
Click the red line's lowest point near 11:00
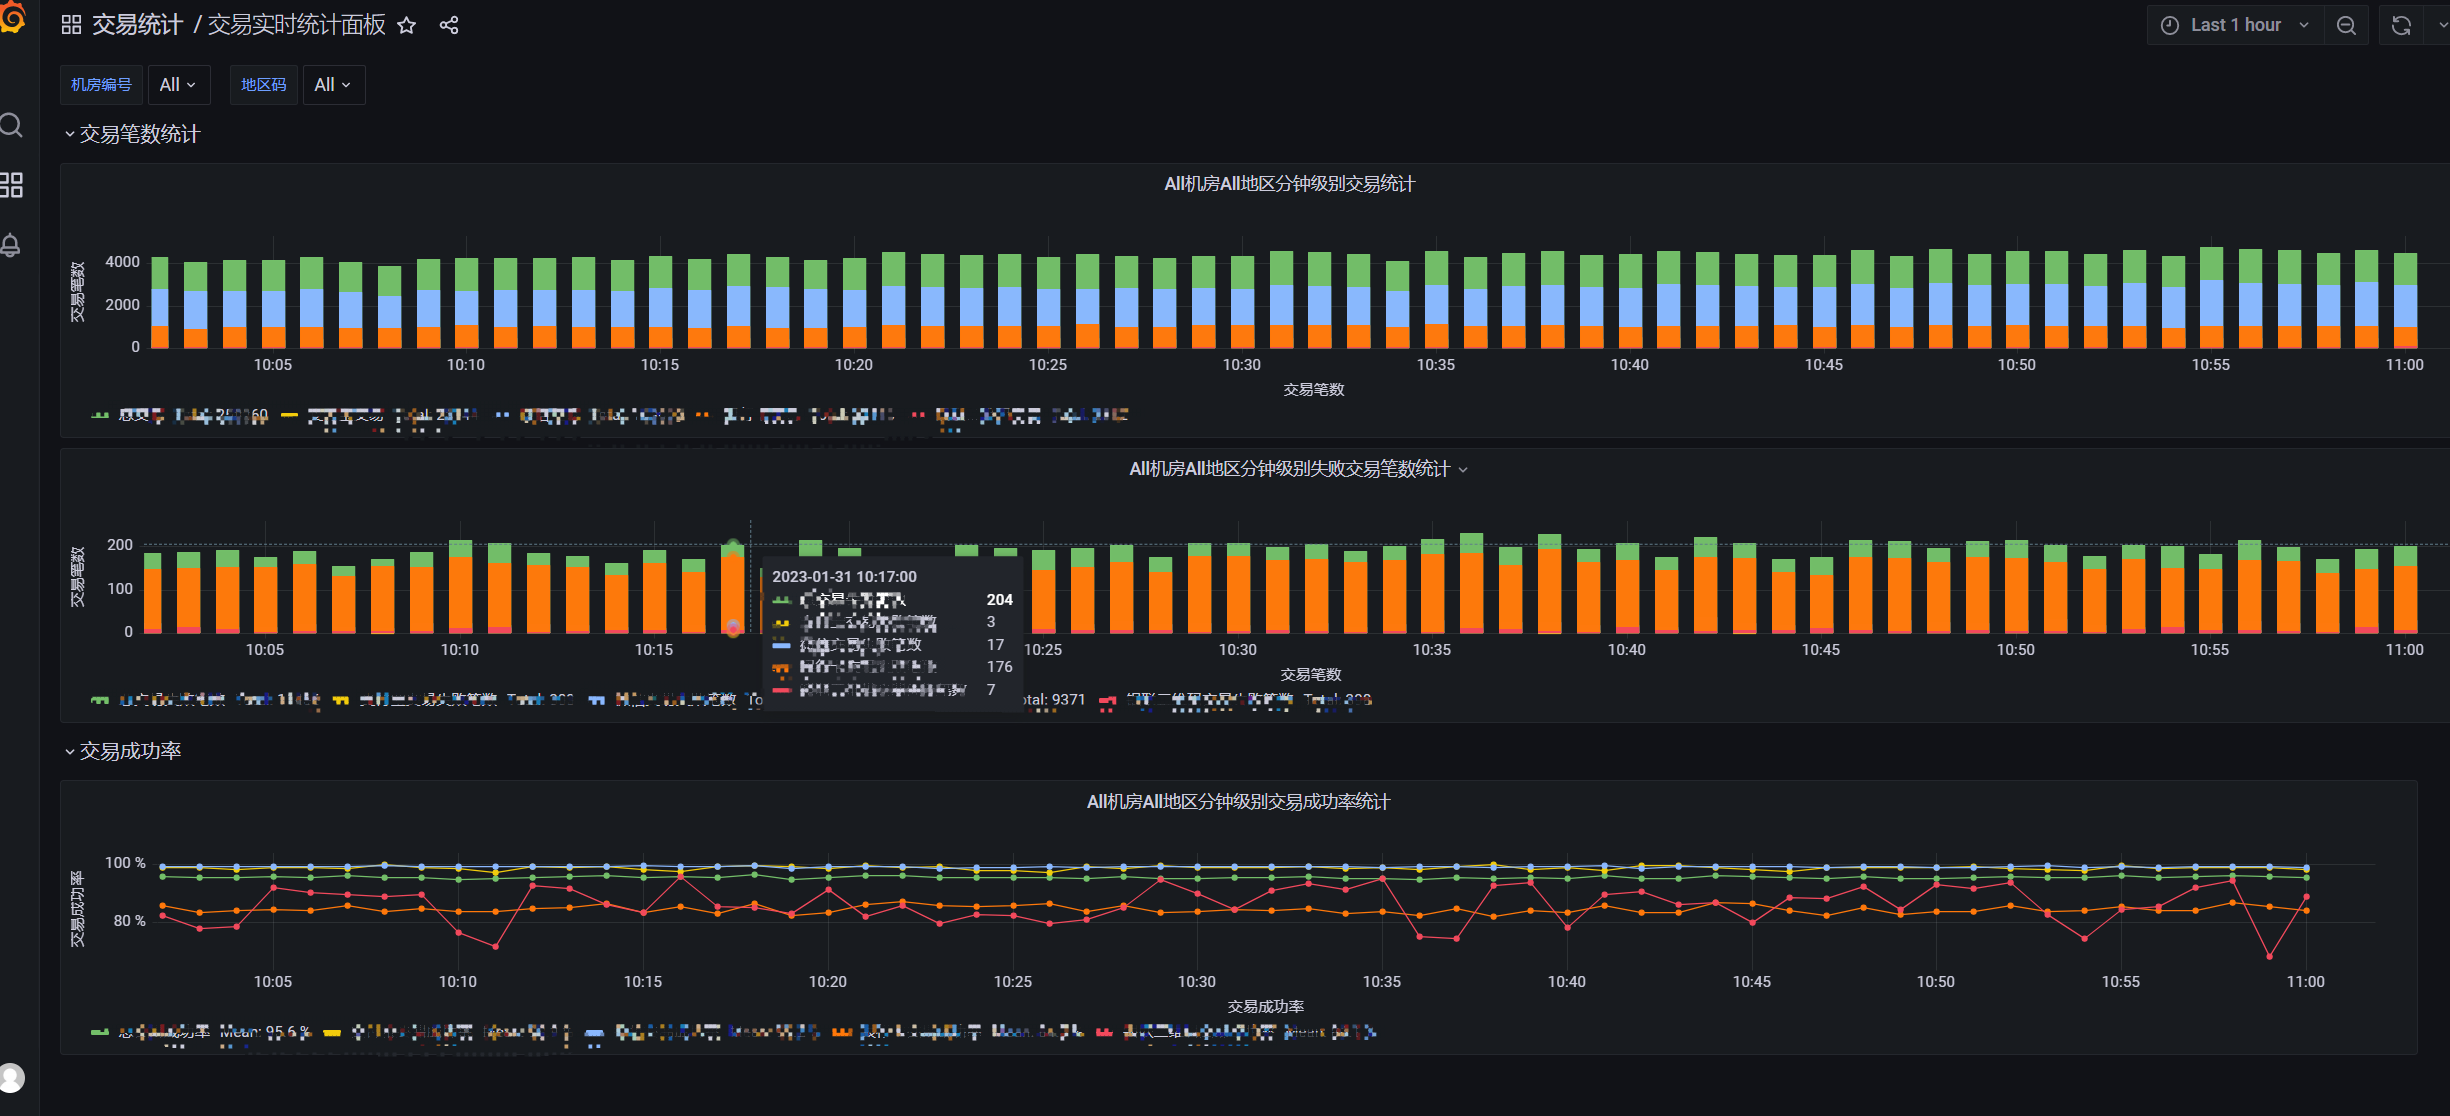point(2269,957)
